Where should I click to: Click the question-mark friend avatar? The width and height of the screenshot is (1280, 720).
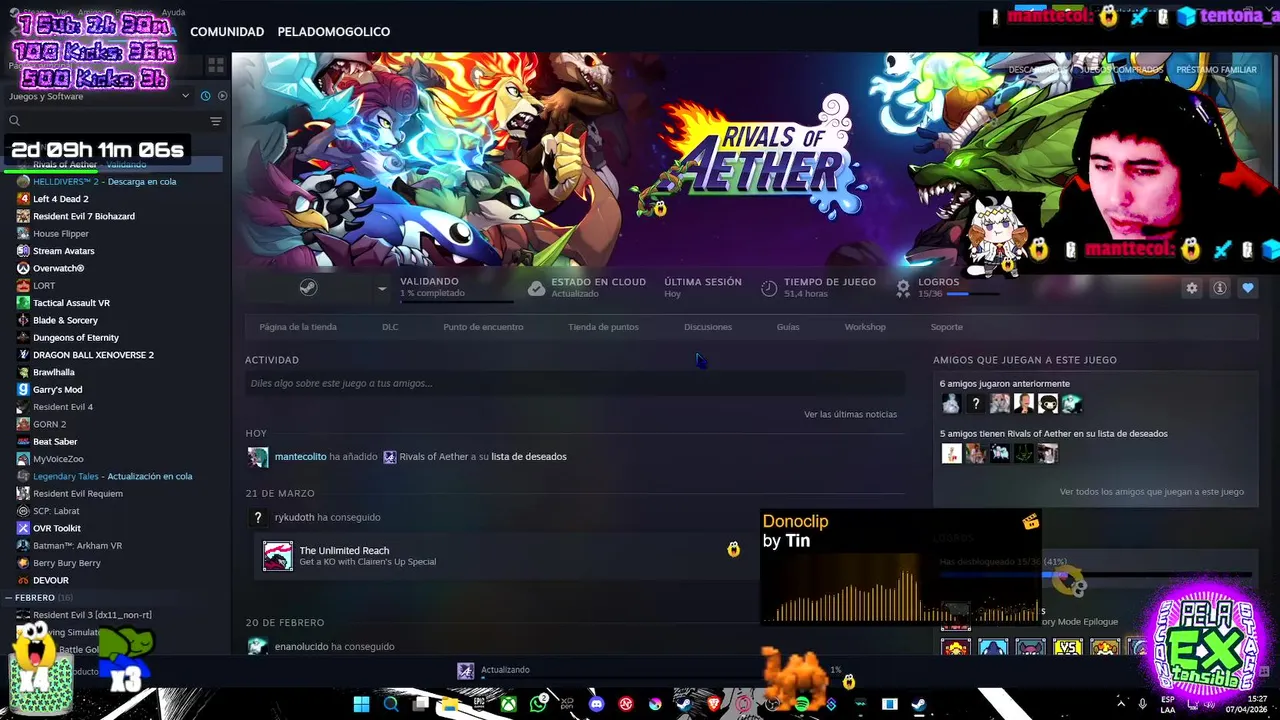click(x=975, y=404)
